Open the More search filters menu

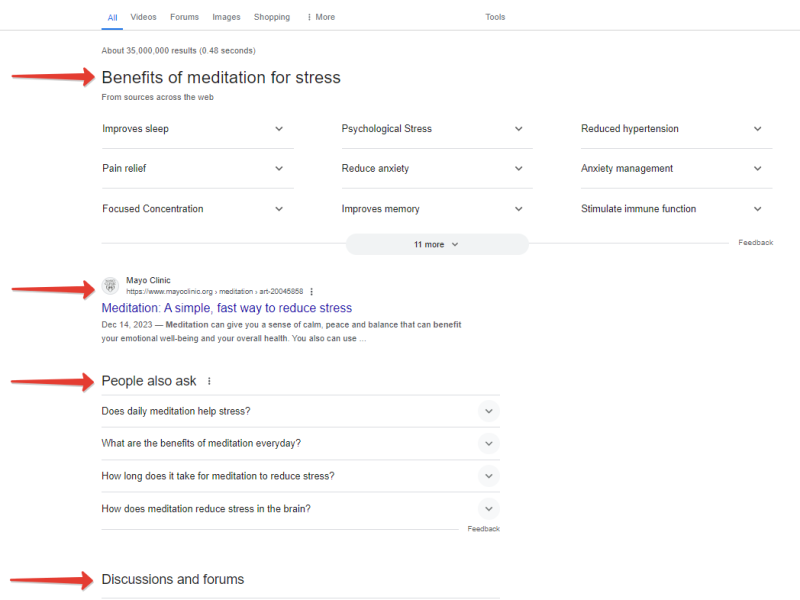click(321, 17)
